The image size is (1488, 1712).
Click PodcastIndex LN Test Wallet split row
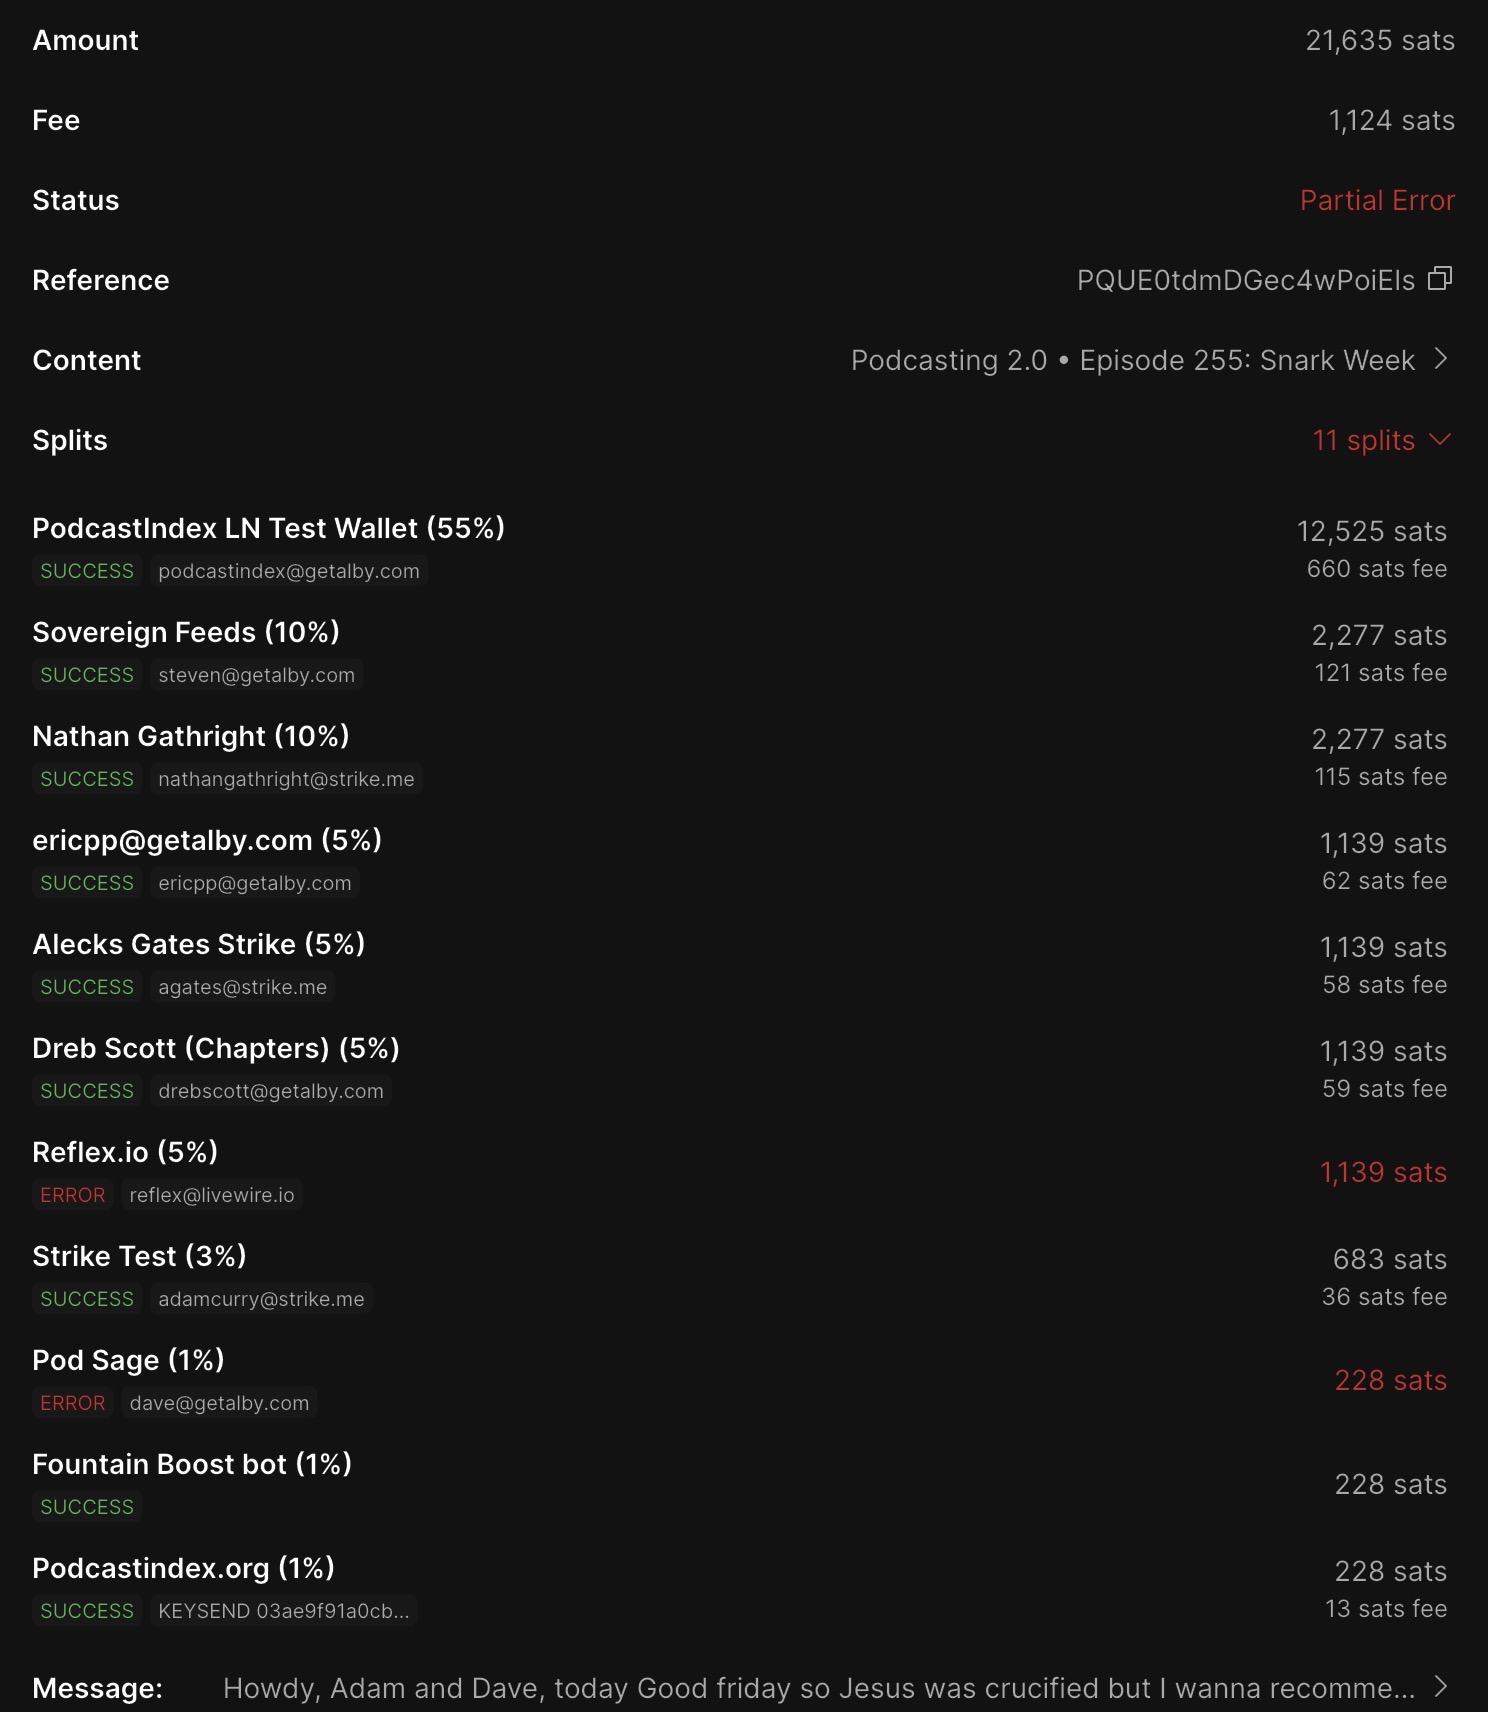click(x=740, y=549)
